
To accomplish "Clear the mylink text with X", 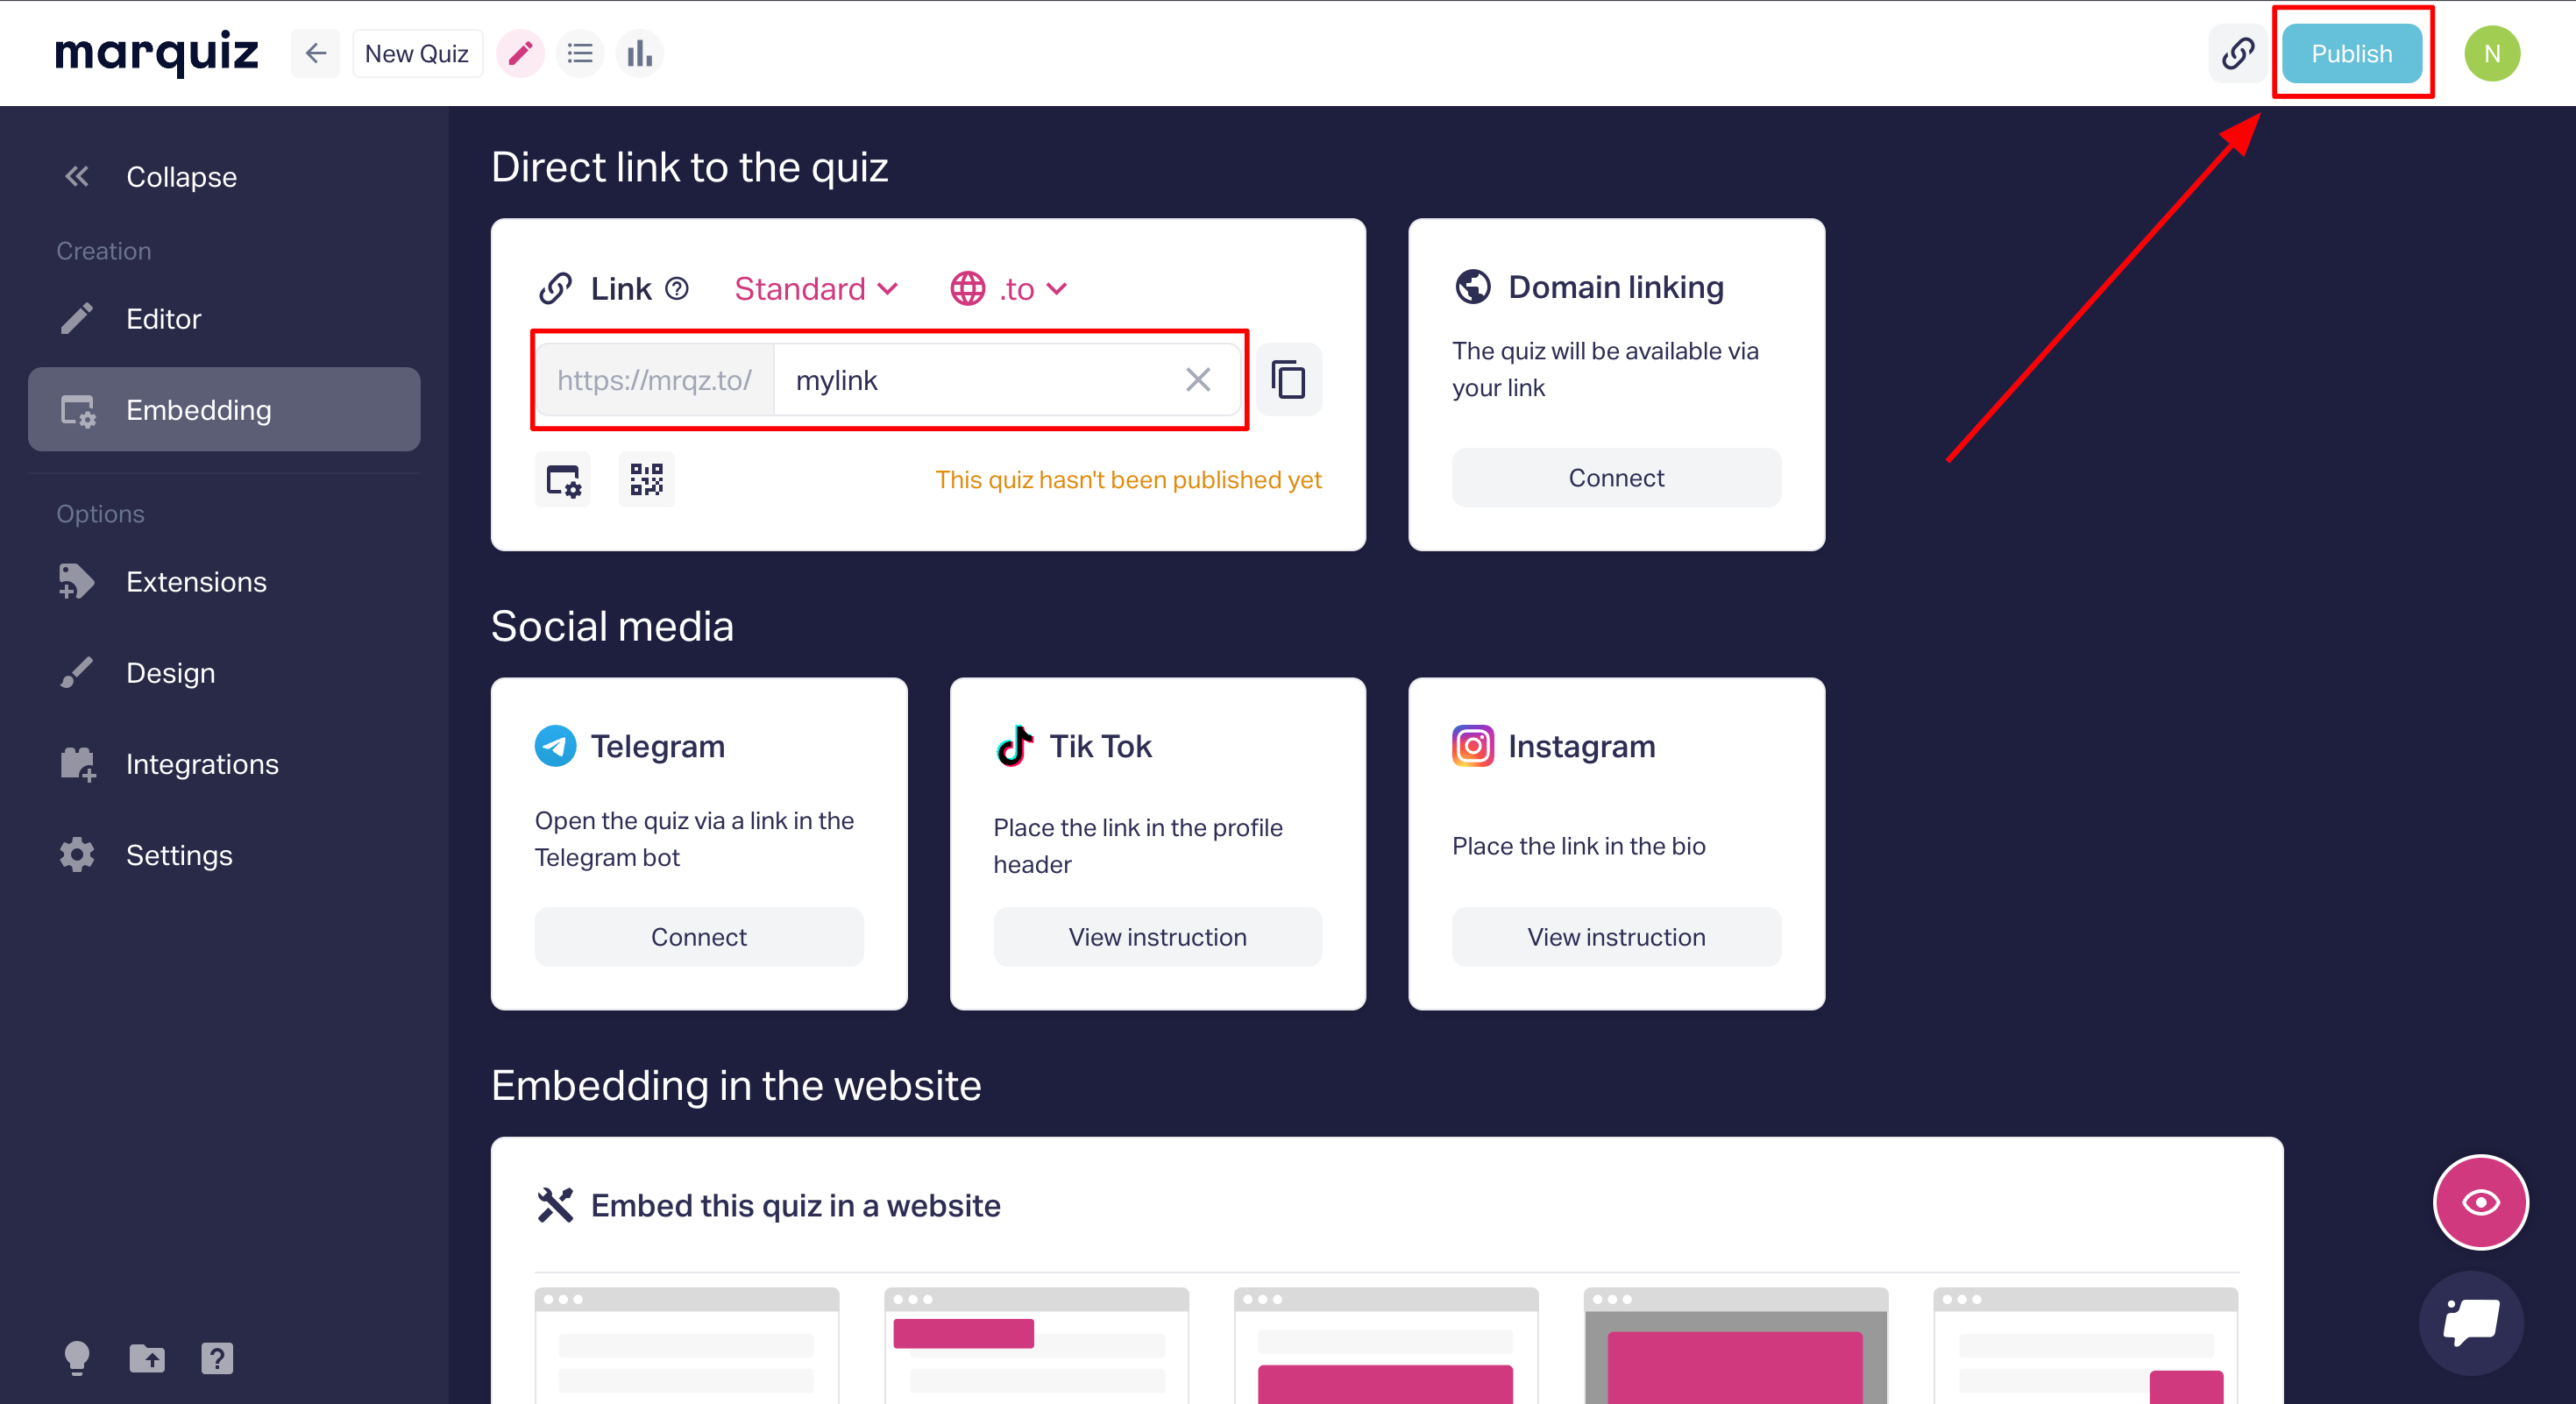I will (1197, 380).
